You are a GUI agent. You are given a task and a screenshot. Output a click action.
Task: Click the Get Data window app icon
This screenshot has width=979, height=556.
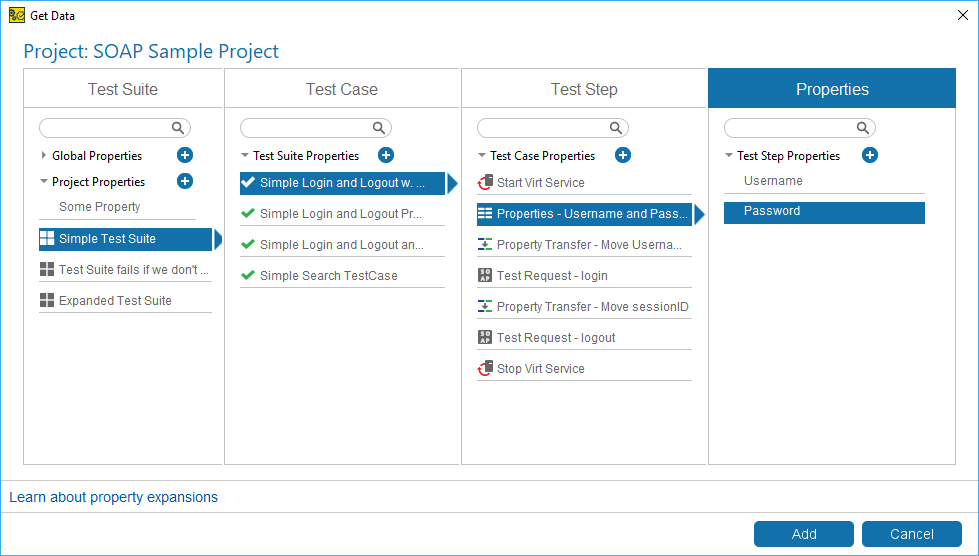tap(17, 16)
